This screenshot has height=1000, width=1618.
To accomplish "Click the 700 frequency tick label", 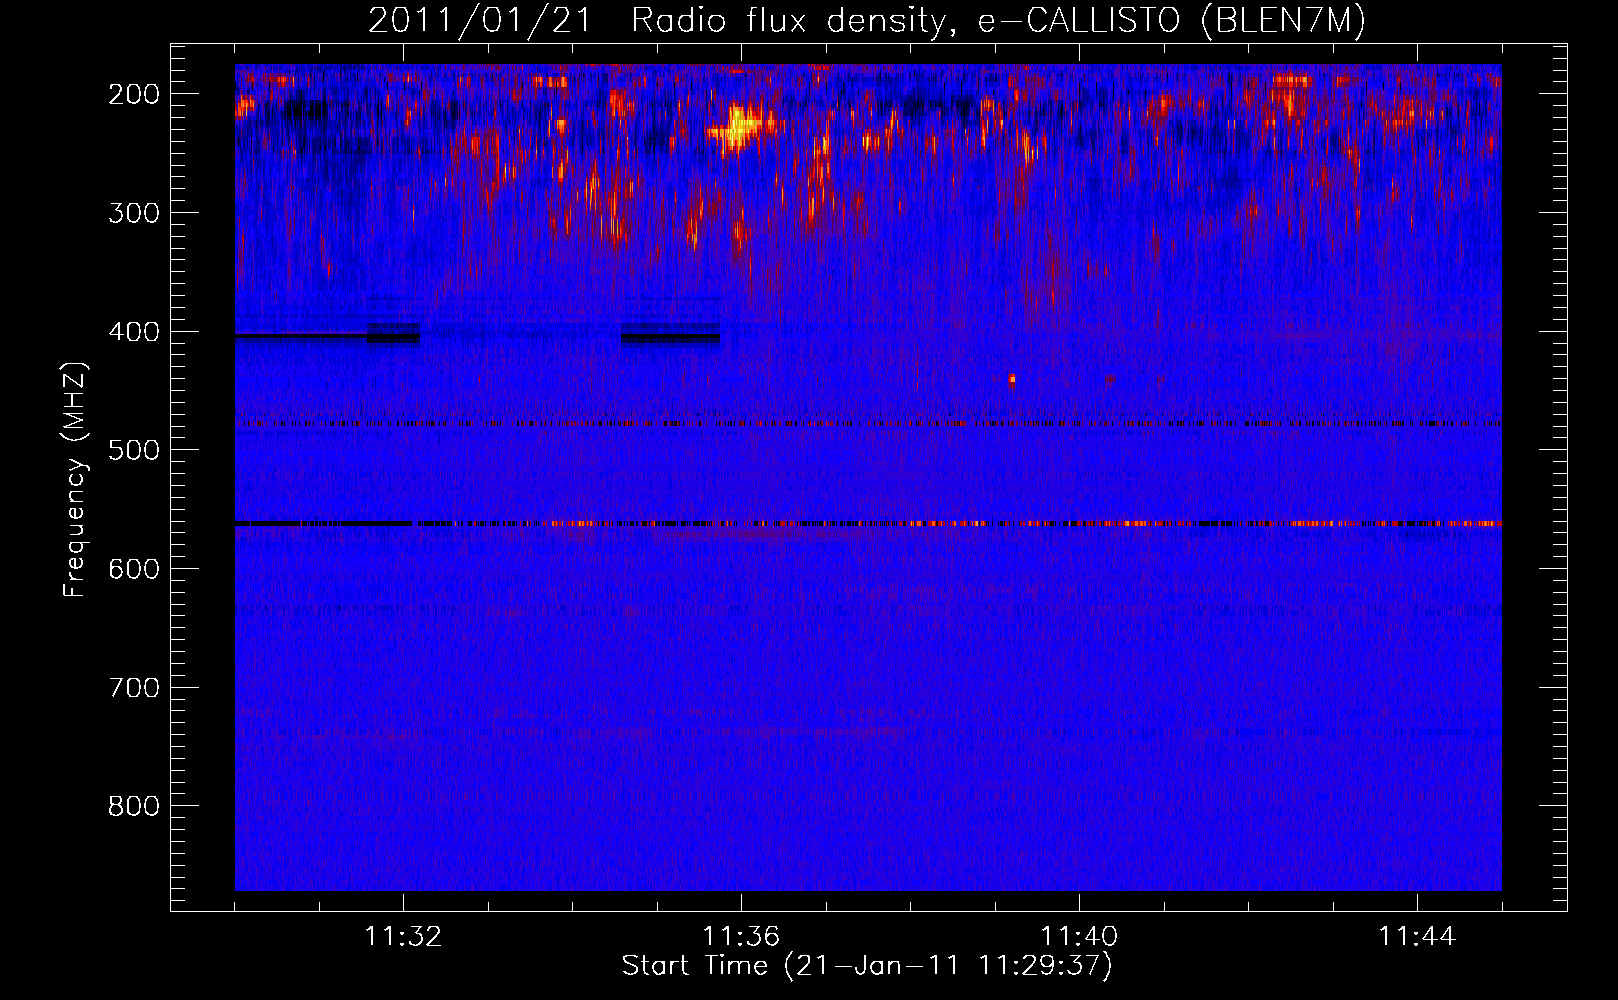I will tap(134, 688).
